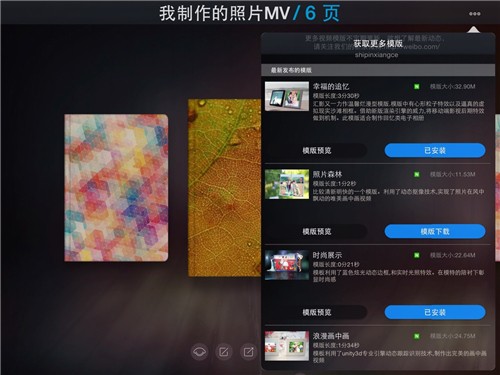Click the 我制作的照片MV header title
This screenshot has height=375, width=500.
coord(225,14)
